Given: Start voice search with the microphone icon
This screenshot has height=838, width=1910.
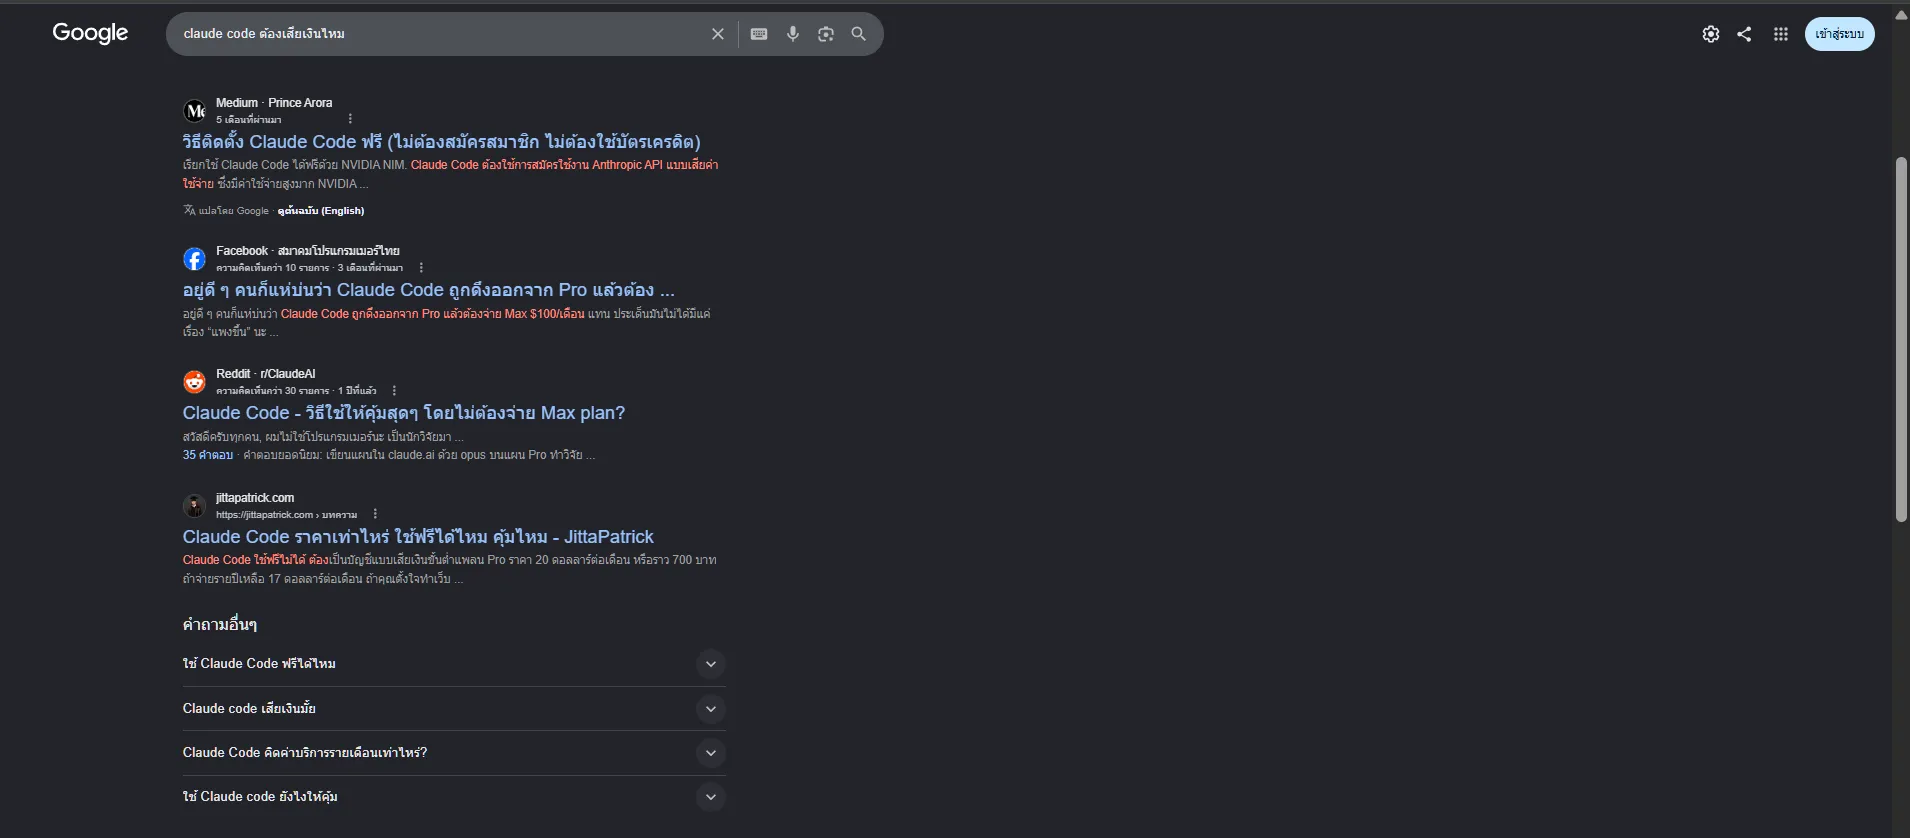Looking at the screenshot, I should click(793, 34).
